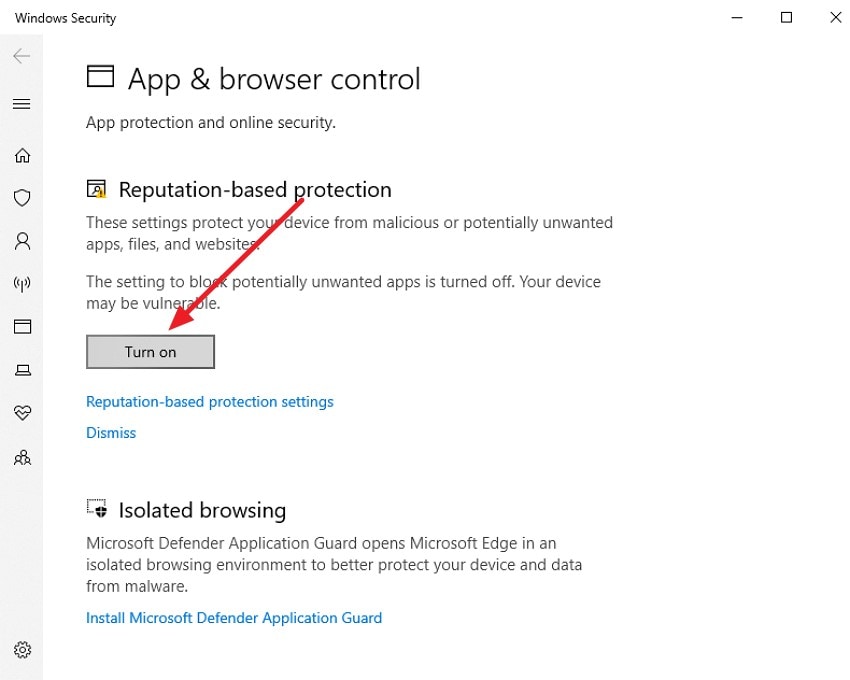Click the Reputation-based protection warning icon
Viewport: 850px width, 680px height.
click(x=97, y=188)
